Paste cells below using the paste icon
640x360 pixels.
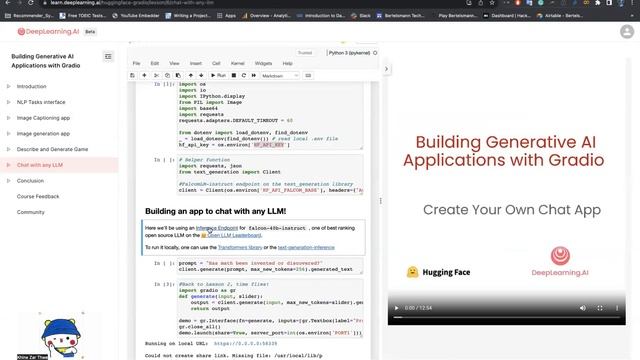[178, 76]
